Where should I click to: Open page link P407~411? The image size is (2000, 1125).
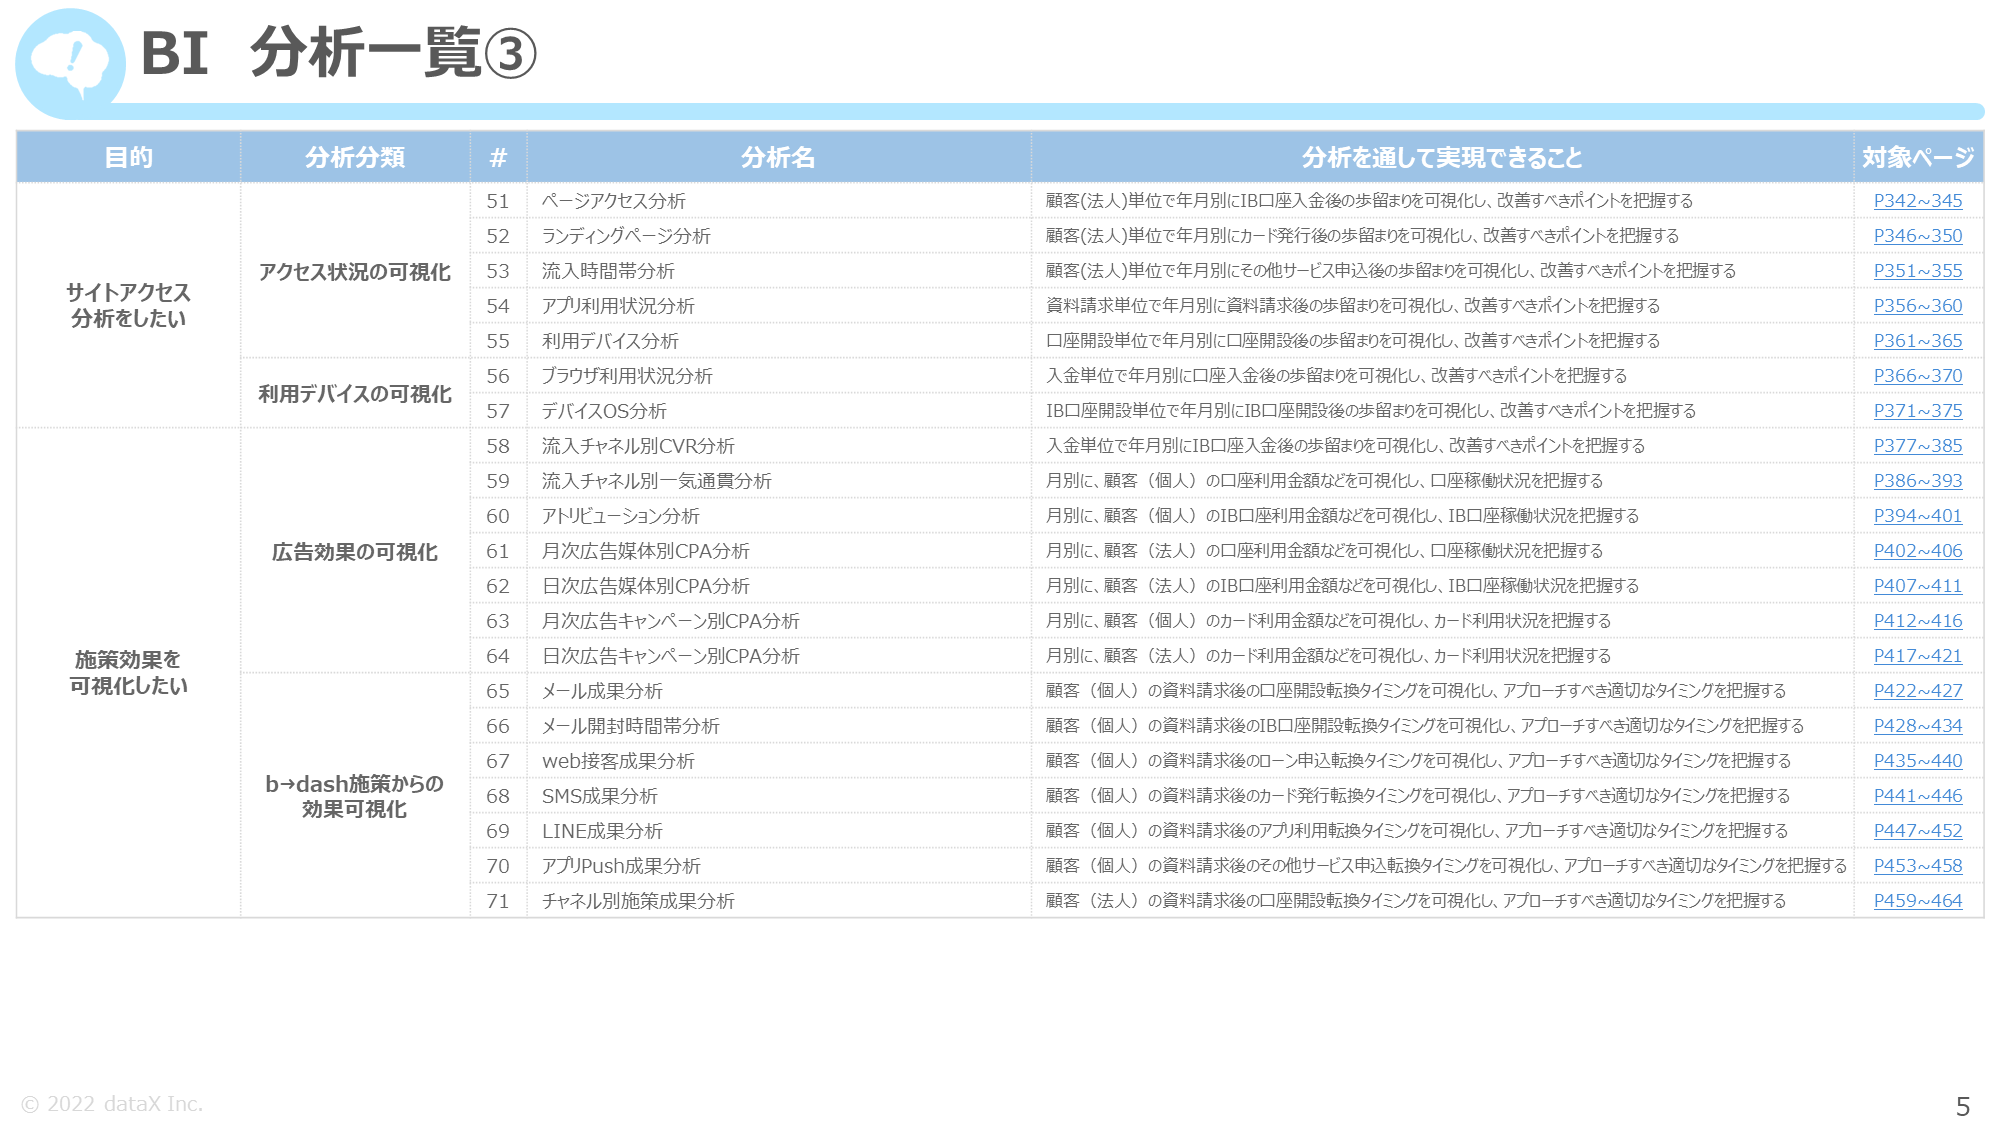point(1917,586)
